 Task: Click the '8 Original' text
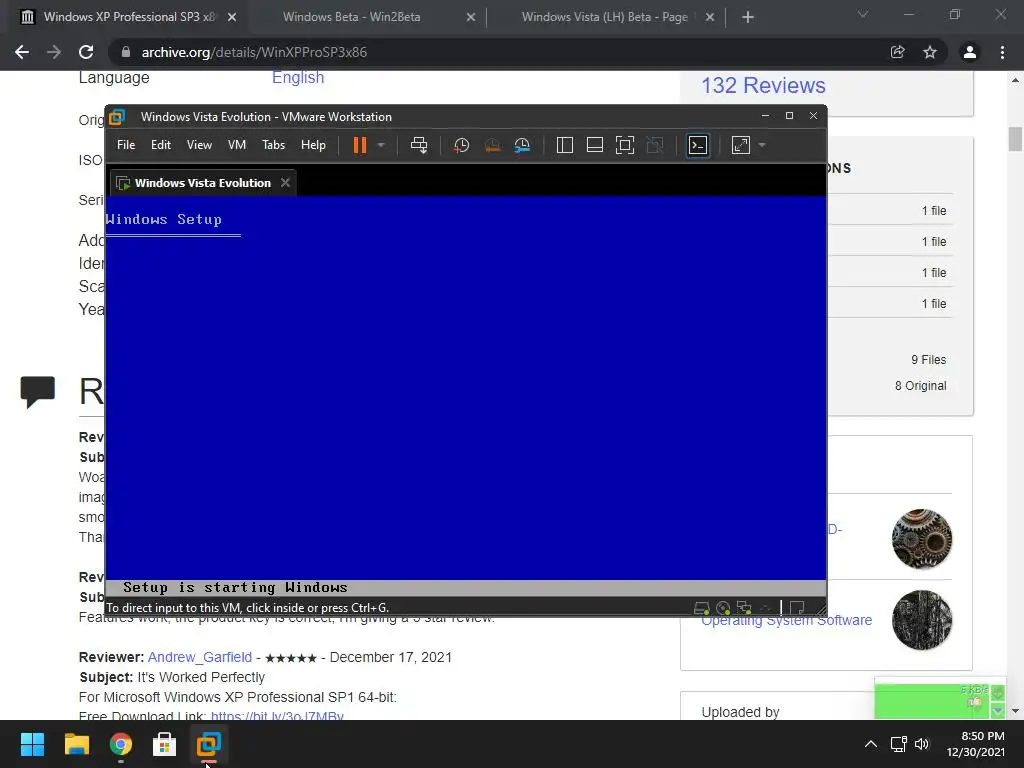pyautogui.click(x=920, y=386)
